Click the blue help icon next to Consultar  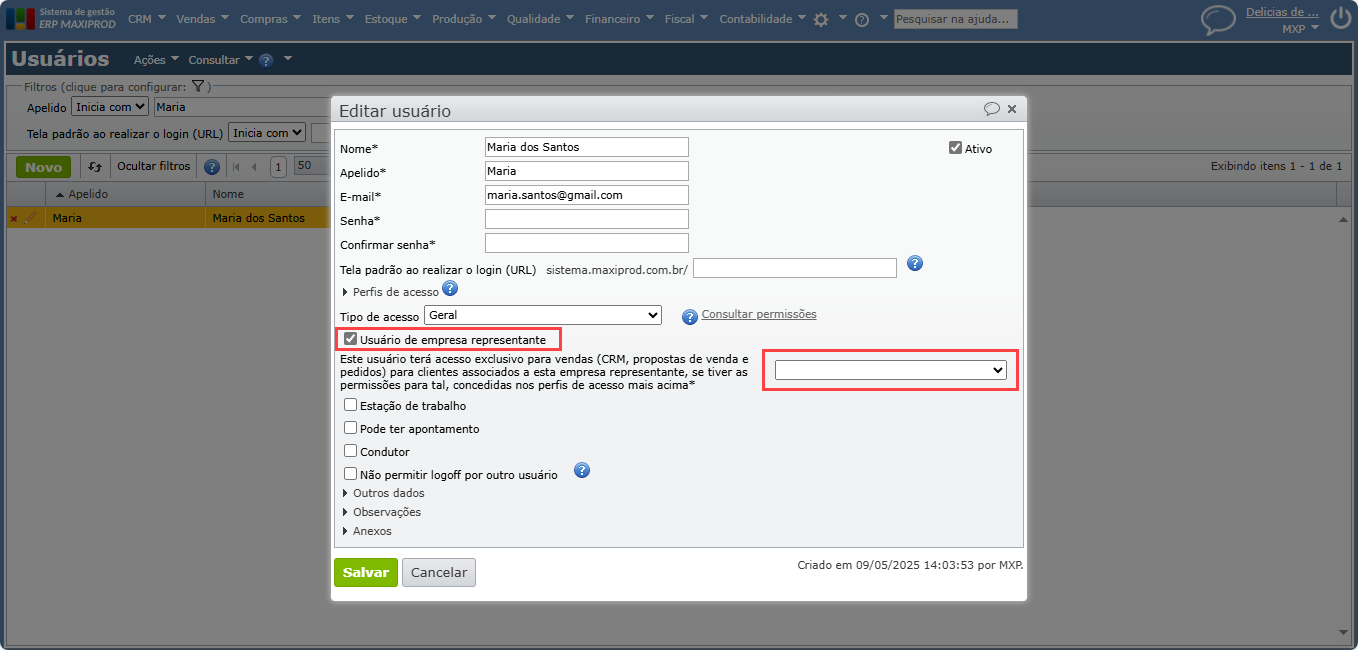click(266, 60)
